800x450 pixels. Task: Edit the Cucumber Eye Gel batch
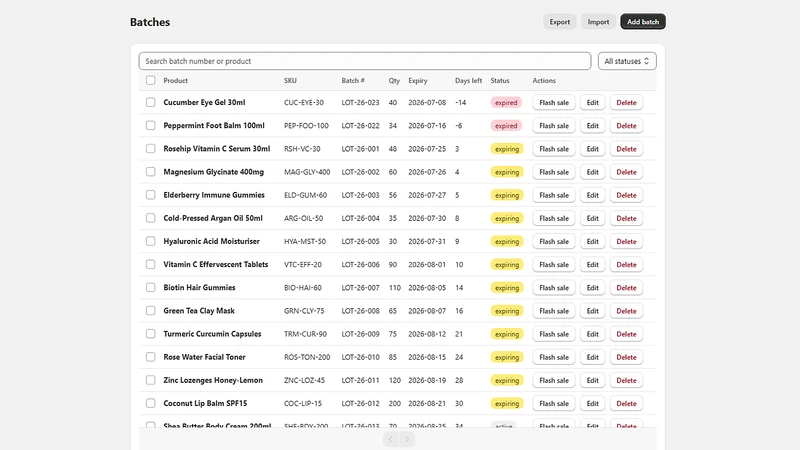592,103
